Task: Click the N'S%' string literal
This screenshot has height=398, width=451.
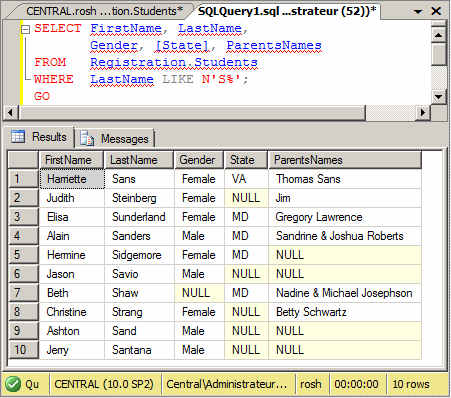Action: pyautogui.click(x=221, y=79)
